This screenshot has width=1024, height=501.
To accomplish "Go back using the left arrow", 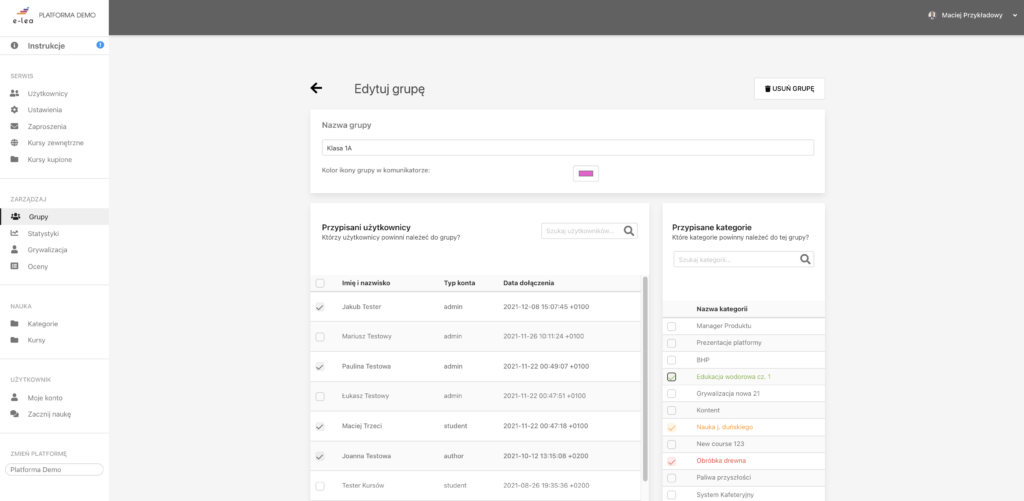I will [316, 88].
